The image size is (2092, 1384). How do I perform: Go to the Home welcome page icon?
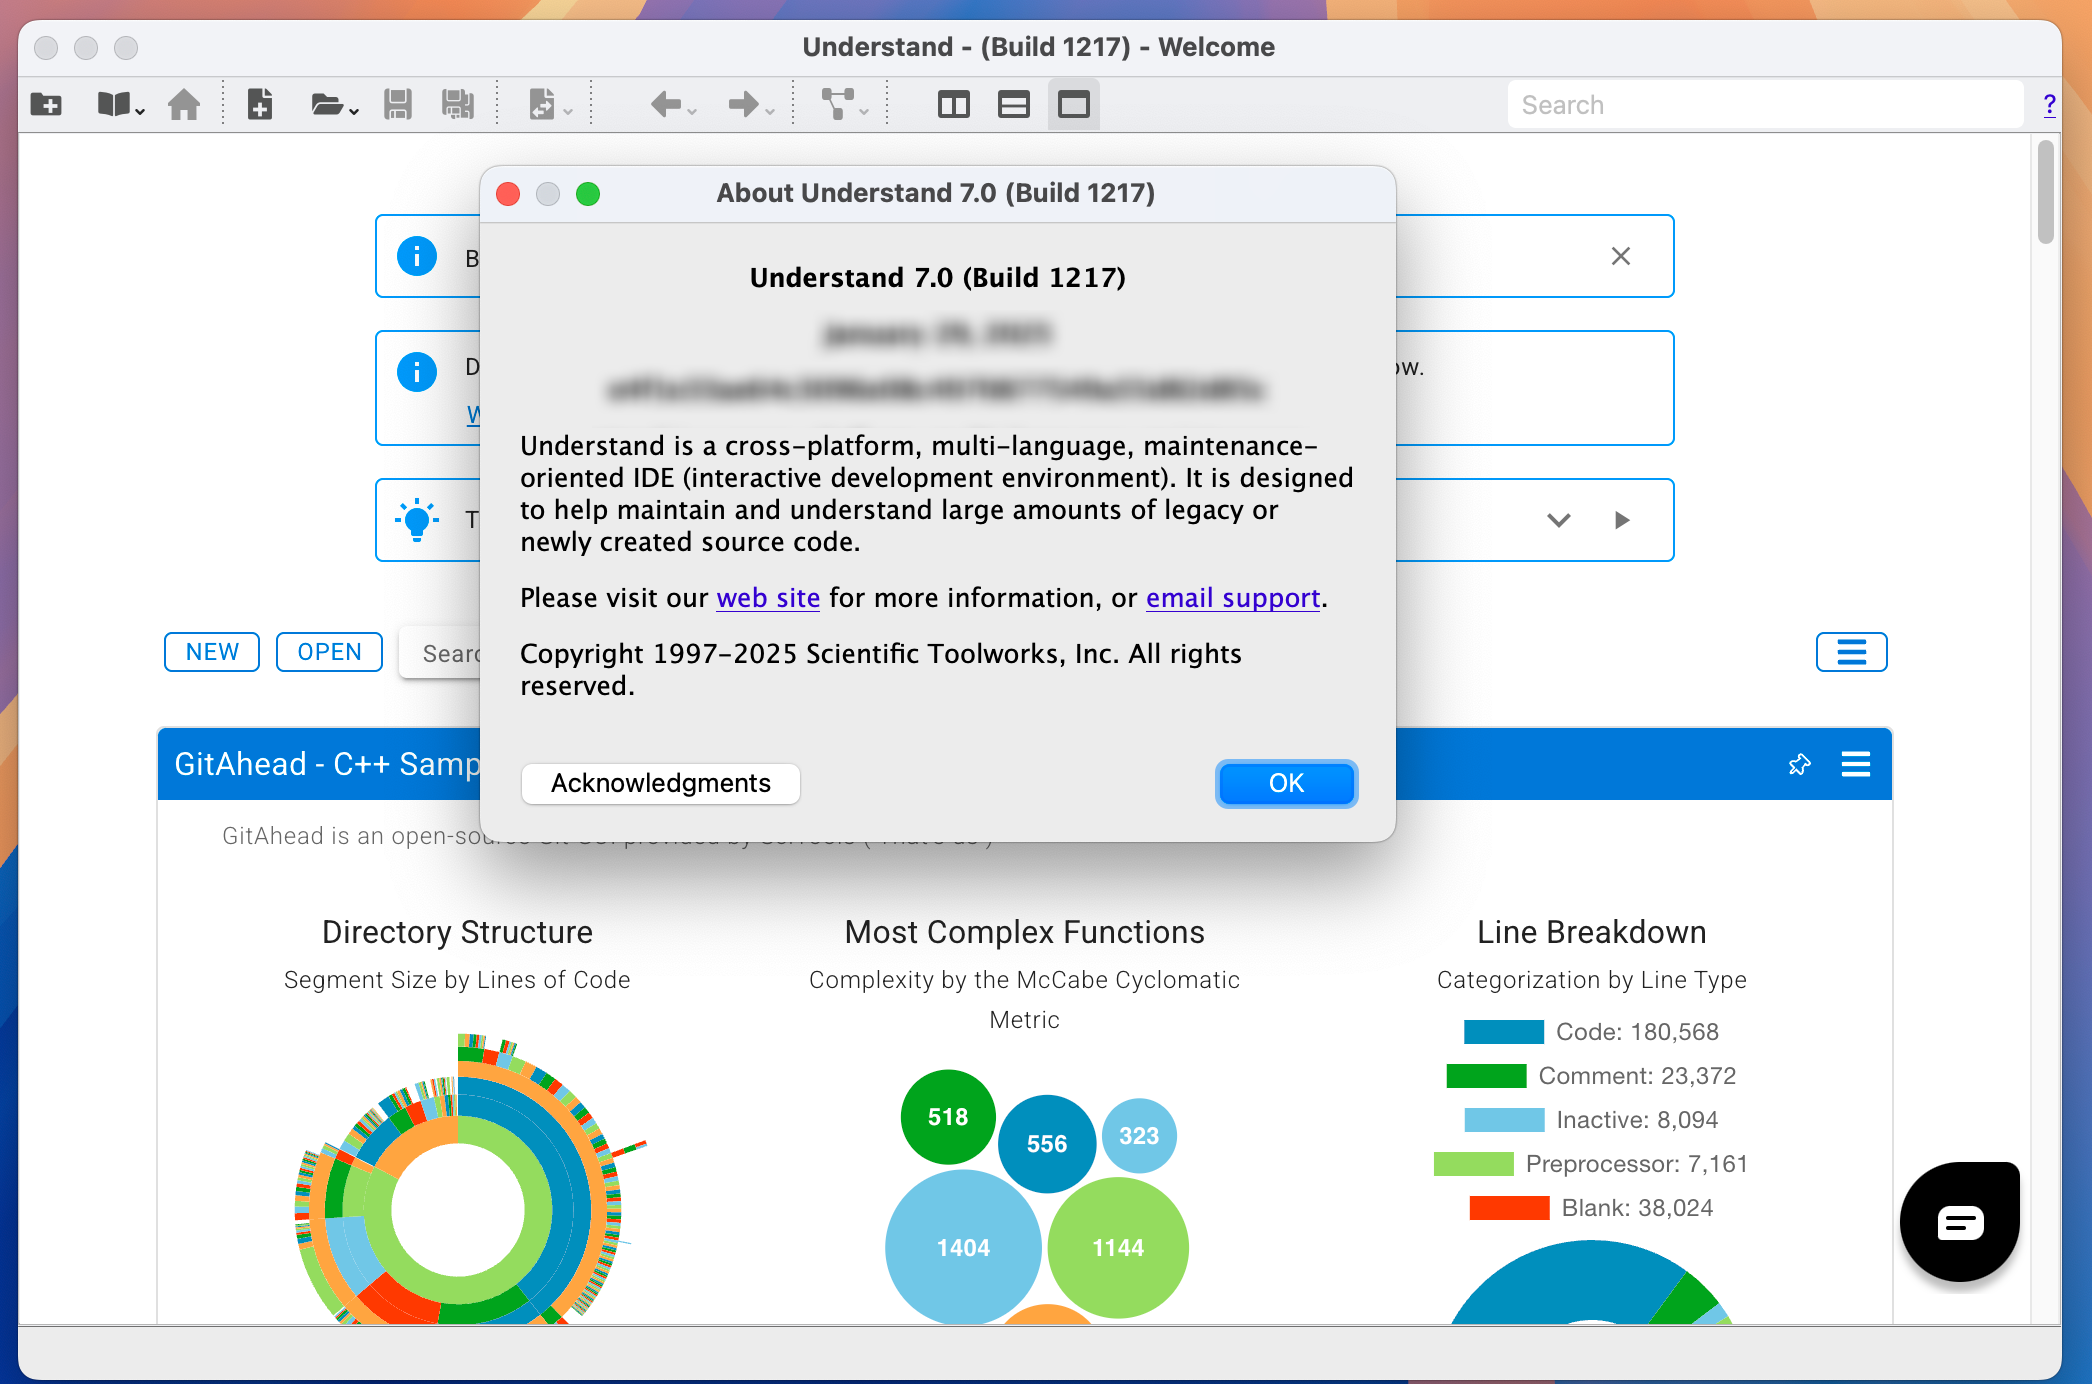click(184, 104)
